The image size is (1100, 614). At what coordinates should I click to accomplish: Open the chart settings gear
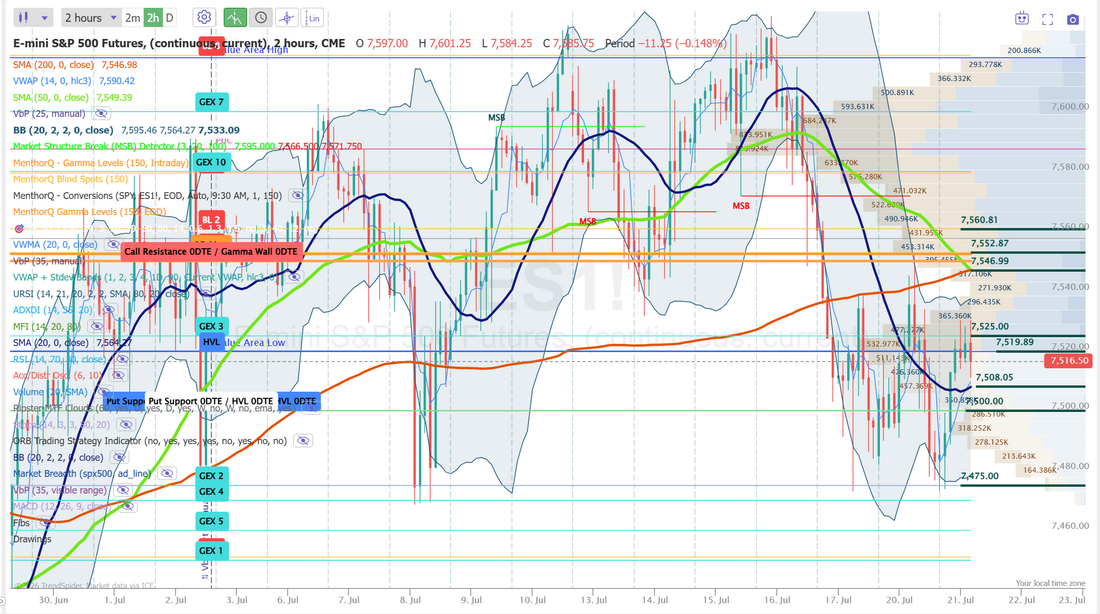[x=204, y=18]
